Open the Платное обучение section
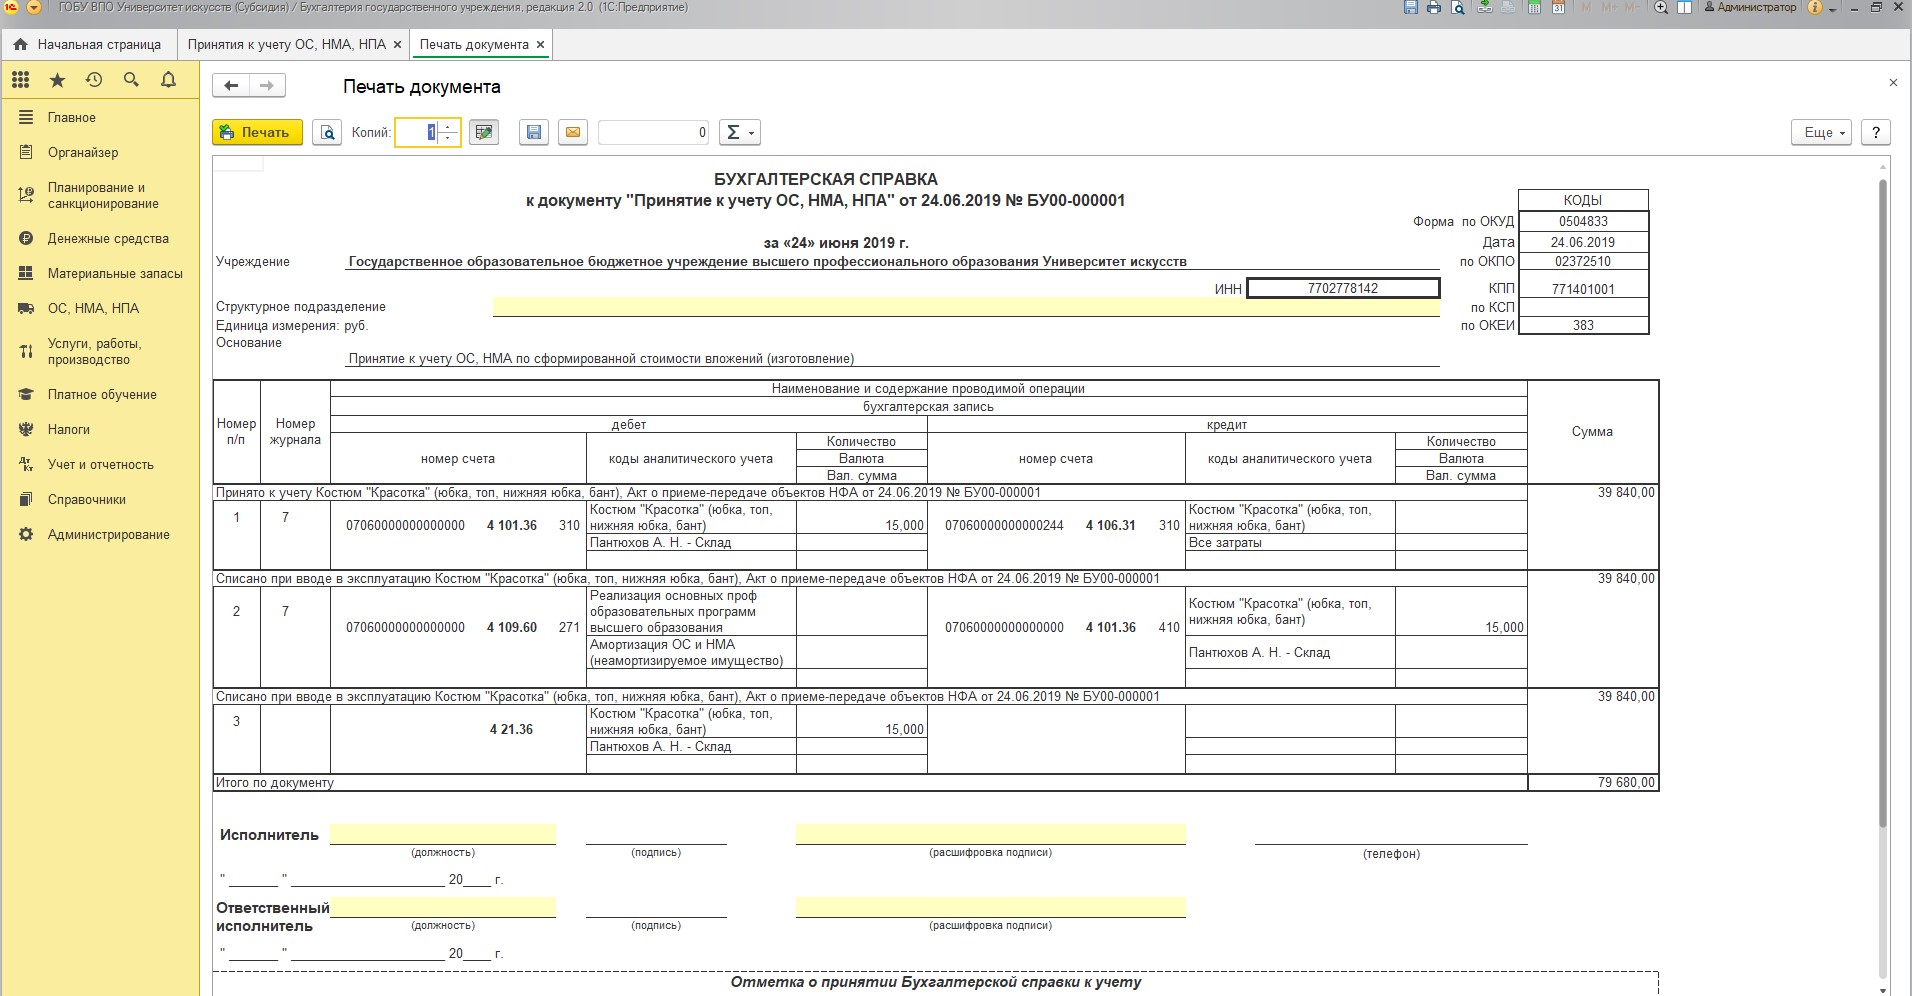This screenshot has height=996, width=1912. [100, 394]
